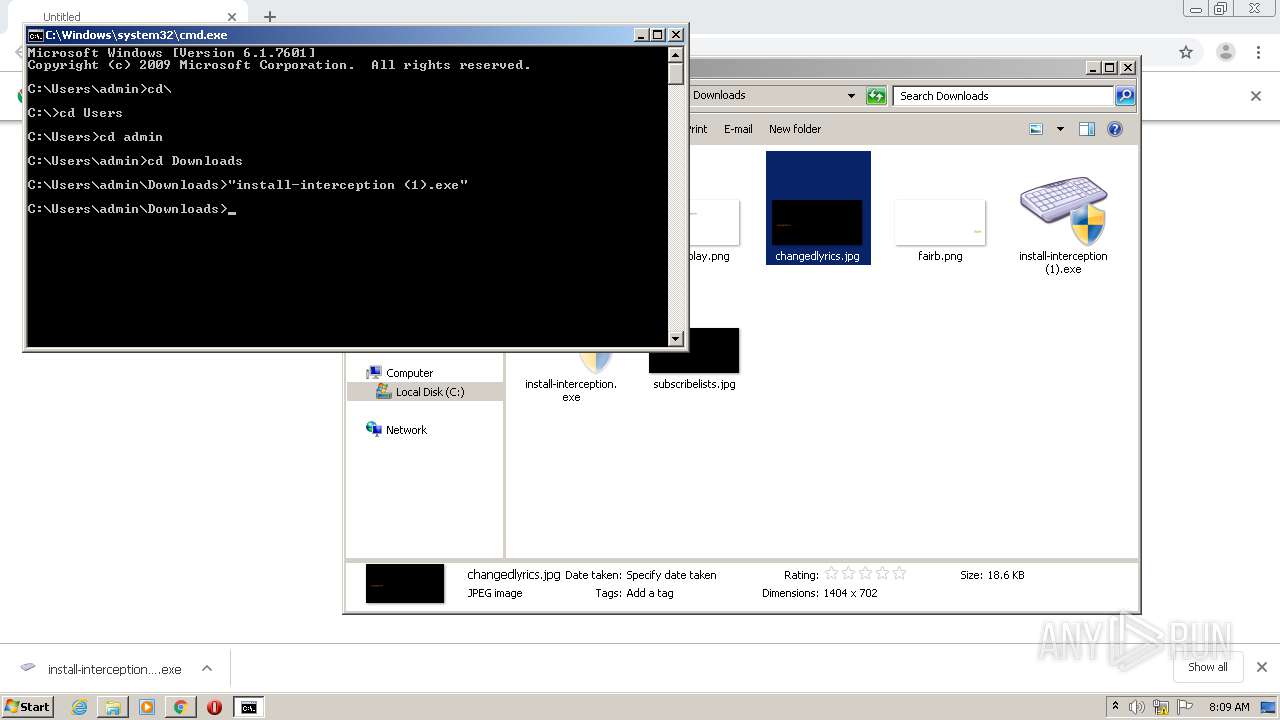Click the Size: 18.6 KB detail
This screenshot has height=720, width=1280.
point(992,575)
